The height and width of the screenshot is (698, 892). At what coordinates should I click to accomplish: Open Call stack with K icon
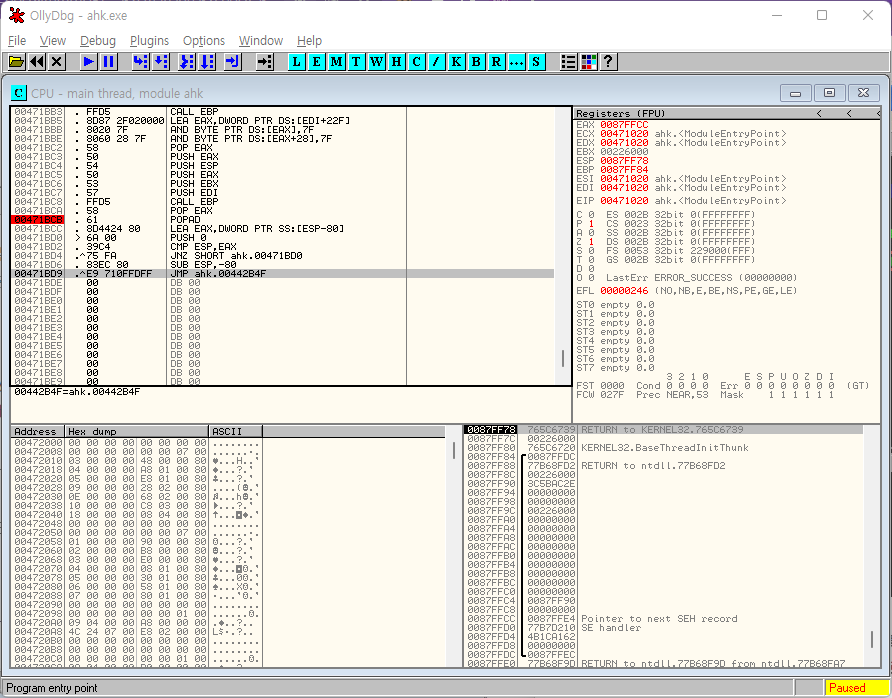456,61
